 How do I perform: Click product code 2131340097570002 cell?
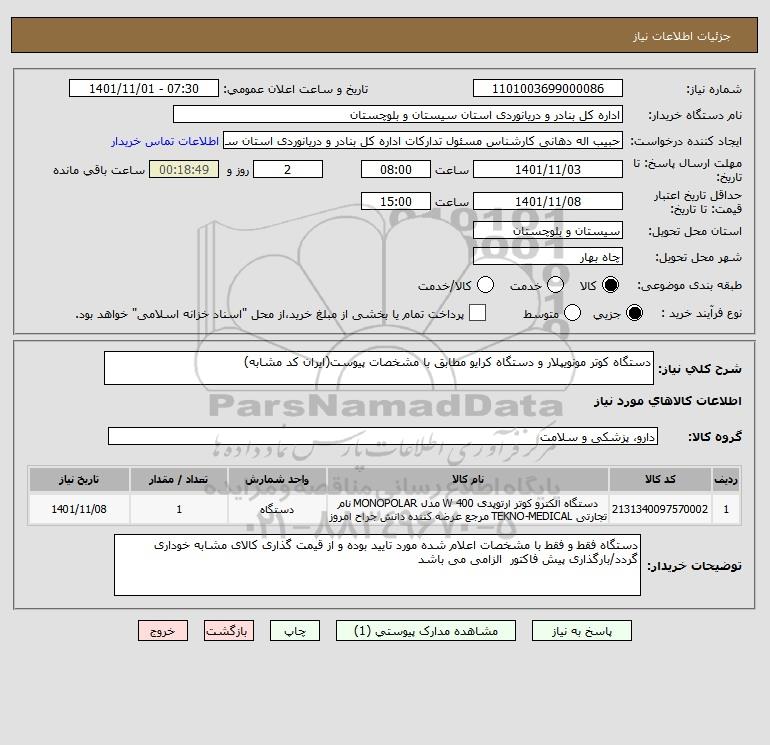[x=660, y=509]
